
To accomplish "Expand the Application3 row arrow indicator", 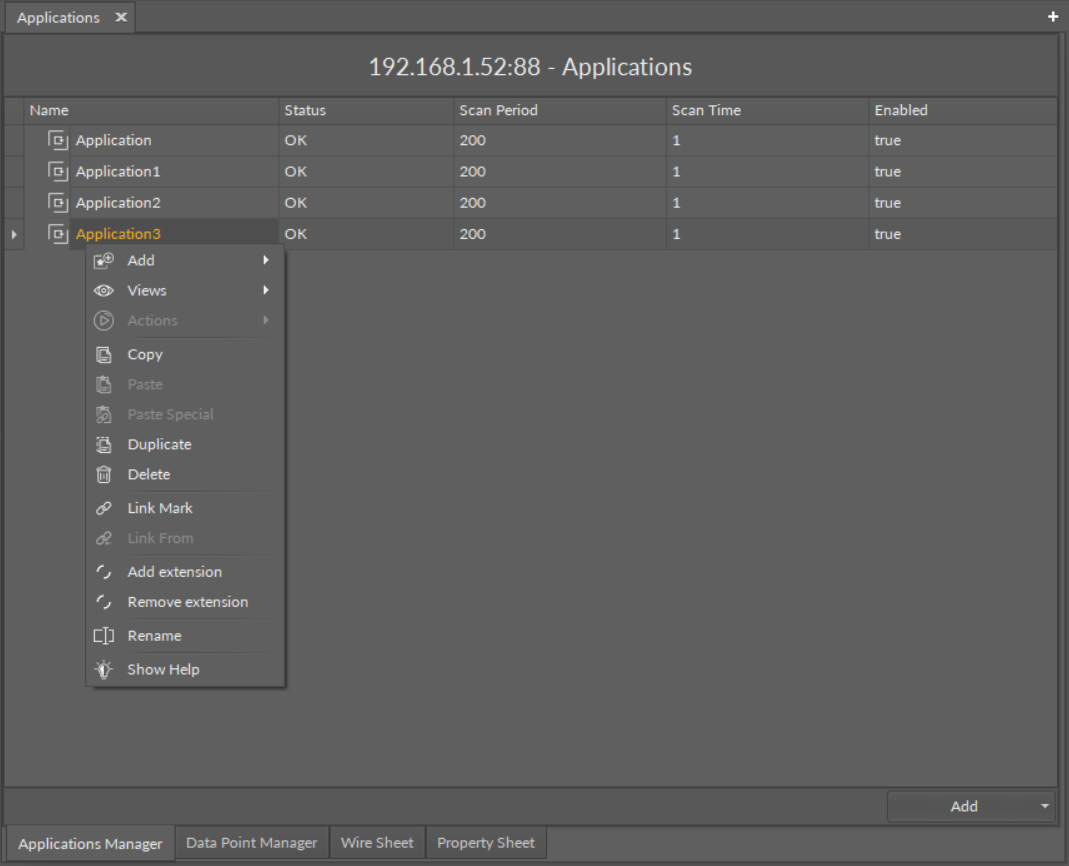I will pos(14,234).
